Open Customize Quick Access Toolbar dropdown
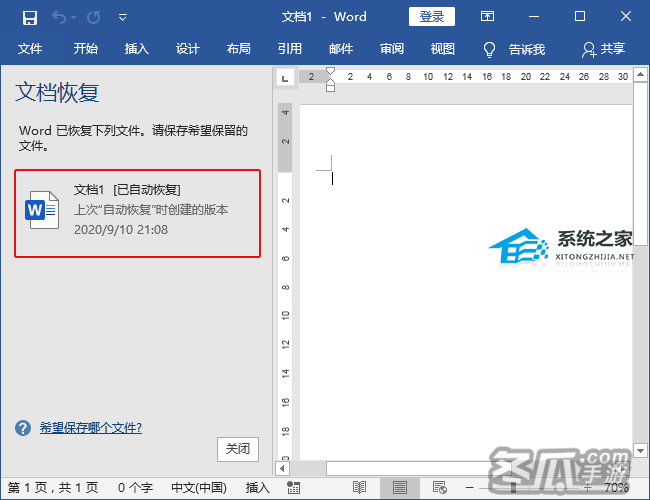Screen dimensions: 650x500 [123, 17]
